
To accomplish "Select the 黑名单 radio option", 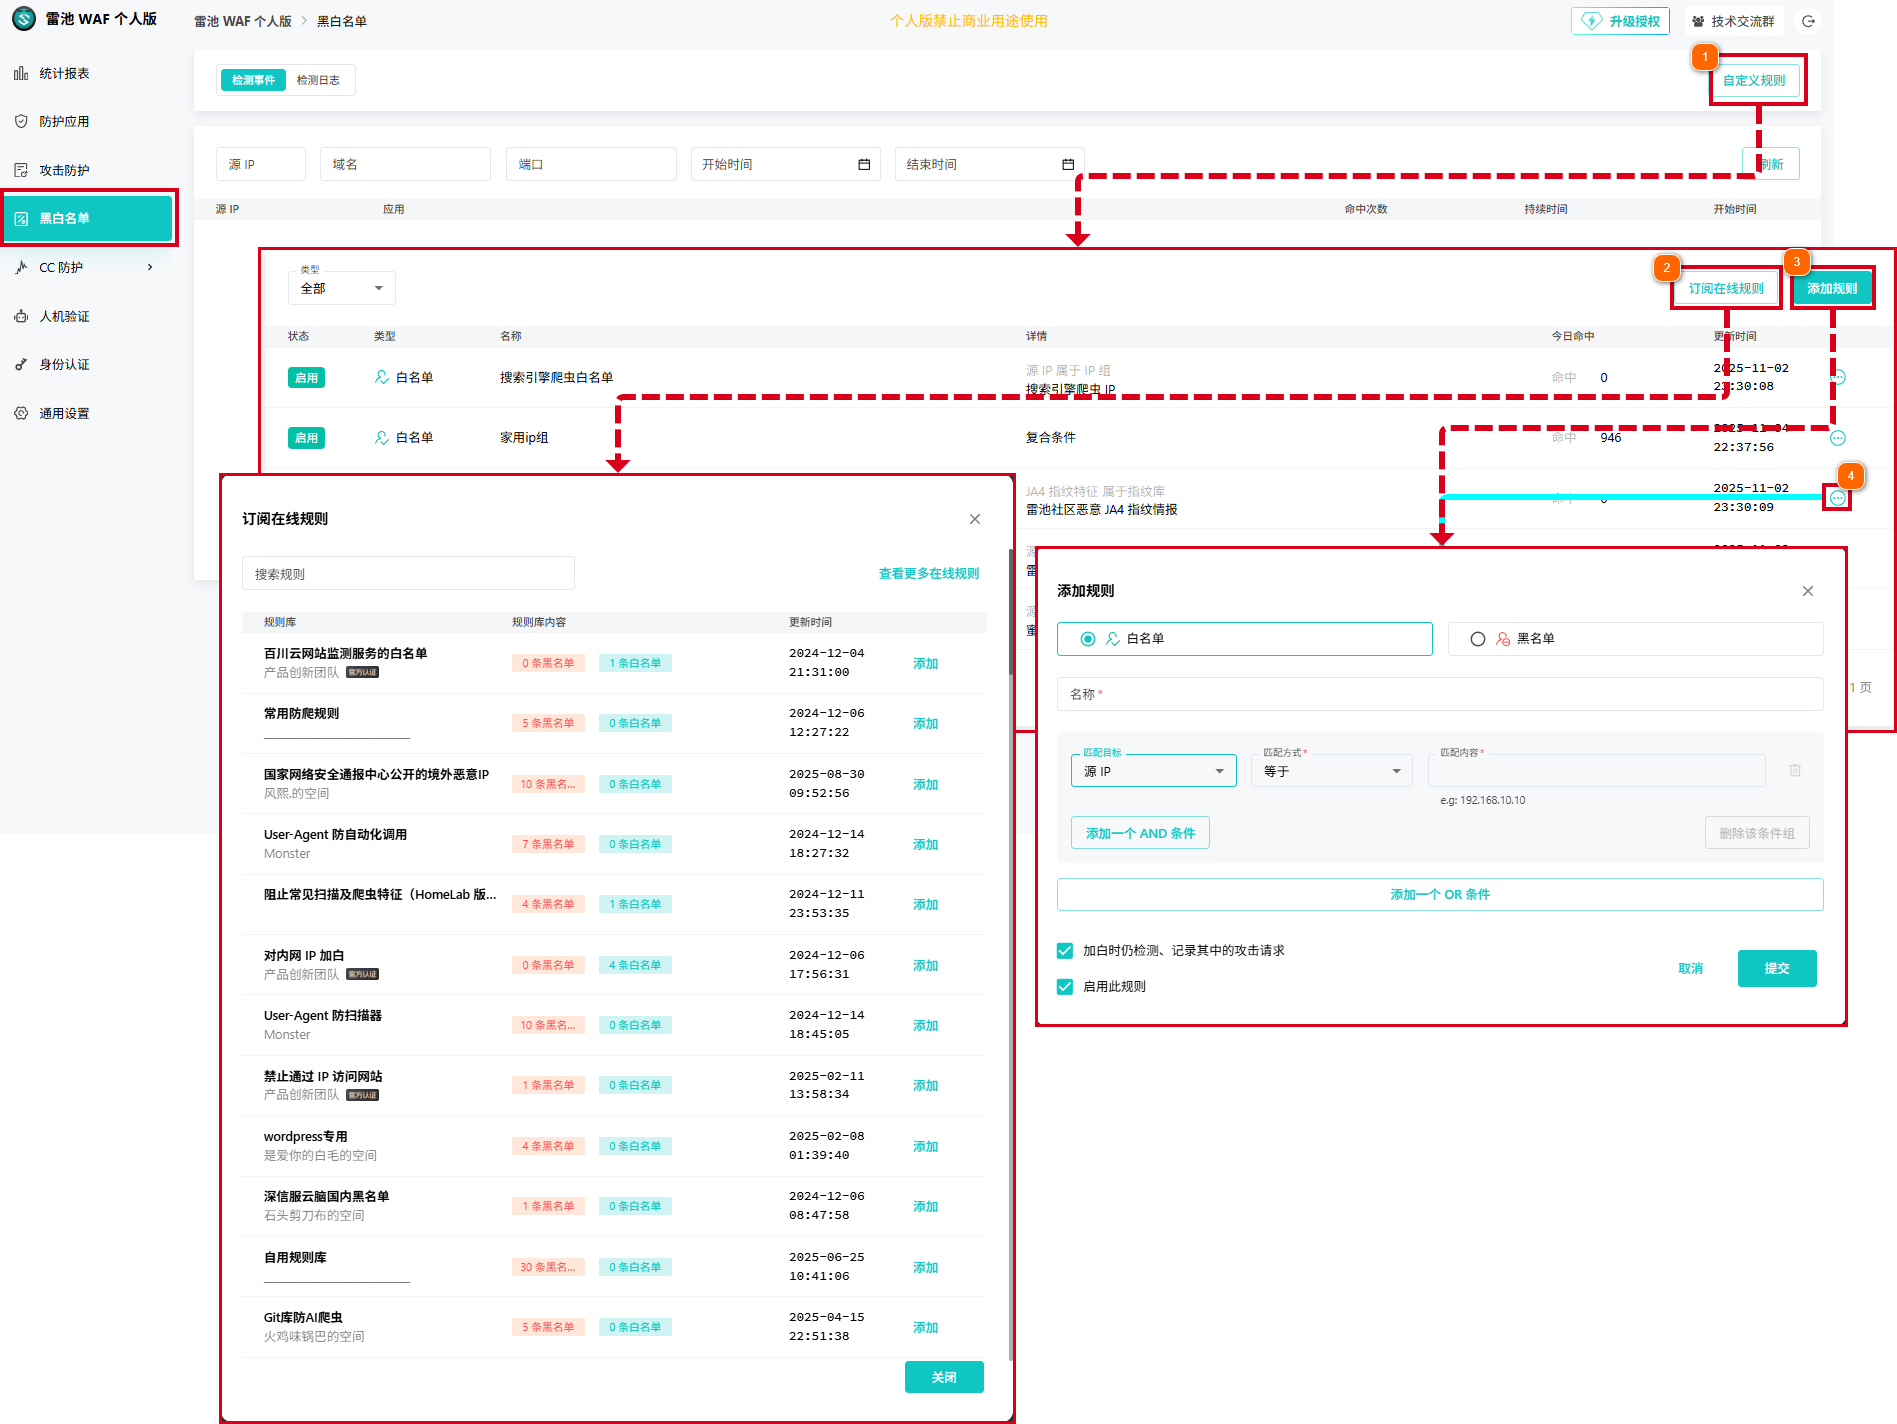I will coord(1478,639).
